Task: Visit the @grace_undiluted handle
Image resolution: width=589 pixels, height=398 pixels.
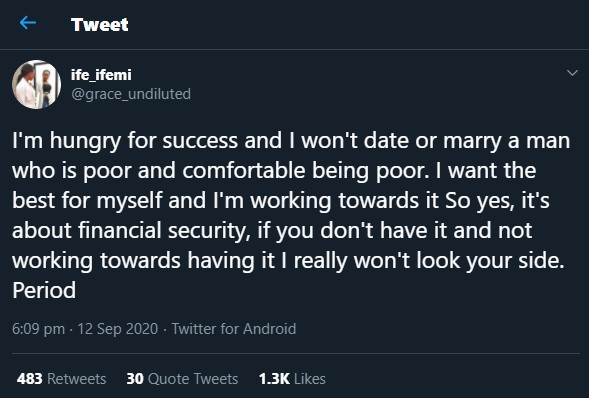Action: 131,94
